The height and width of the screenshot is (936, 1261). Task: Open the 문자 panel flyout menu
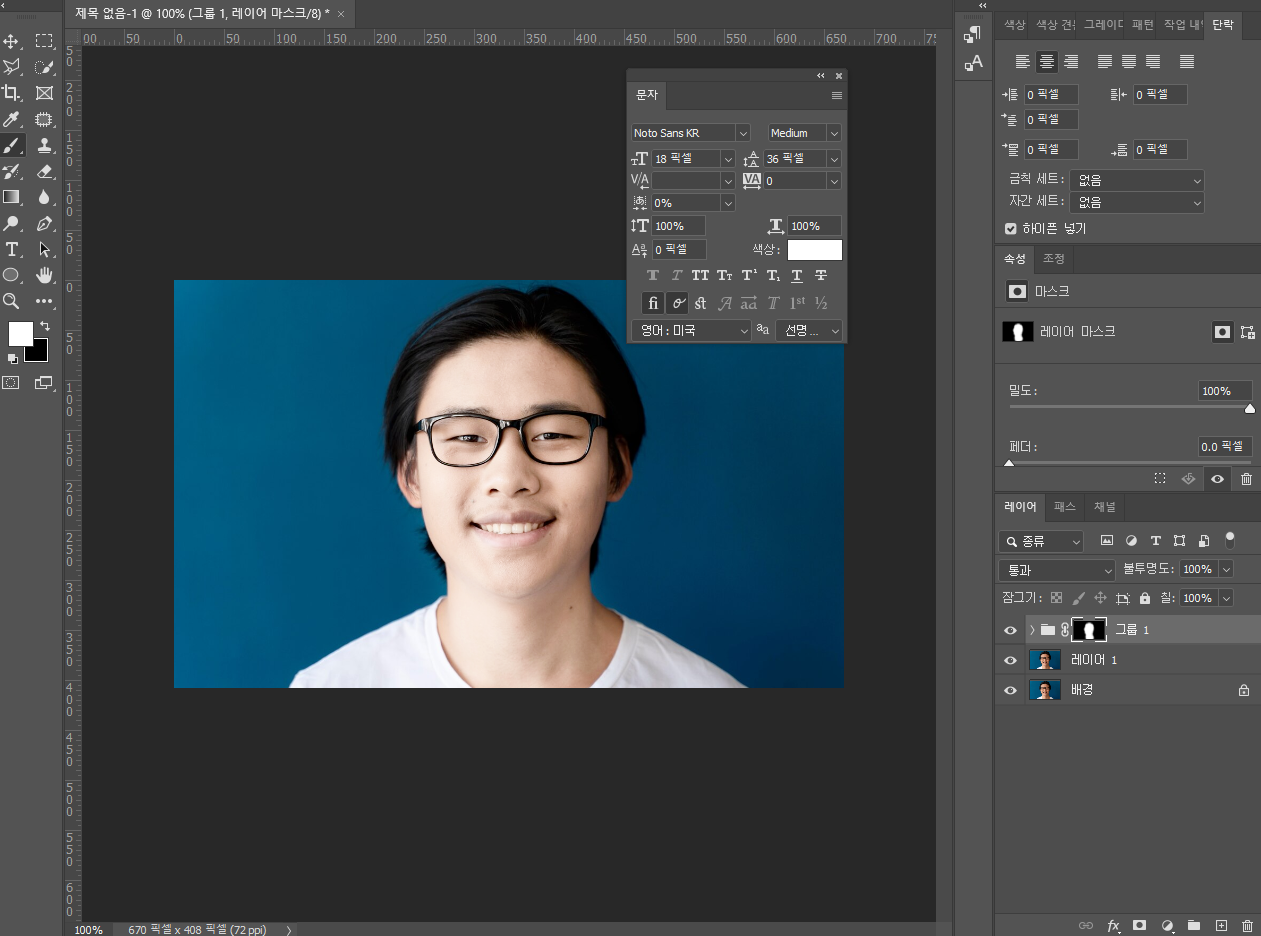837,96
